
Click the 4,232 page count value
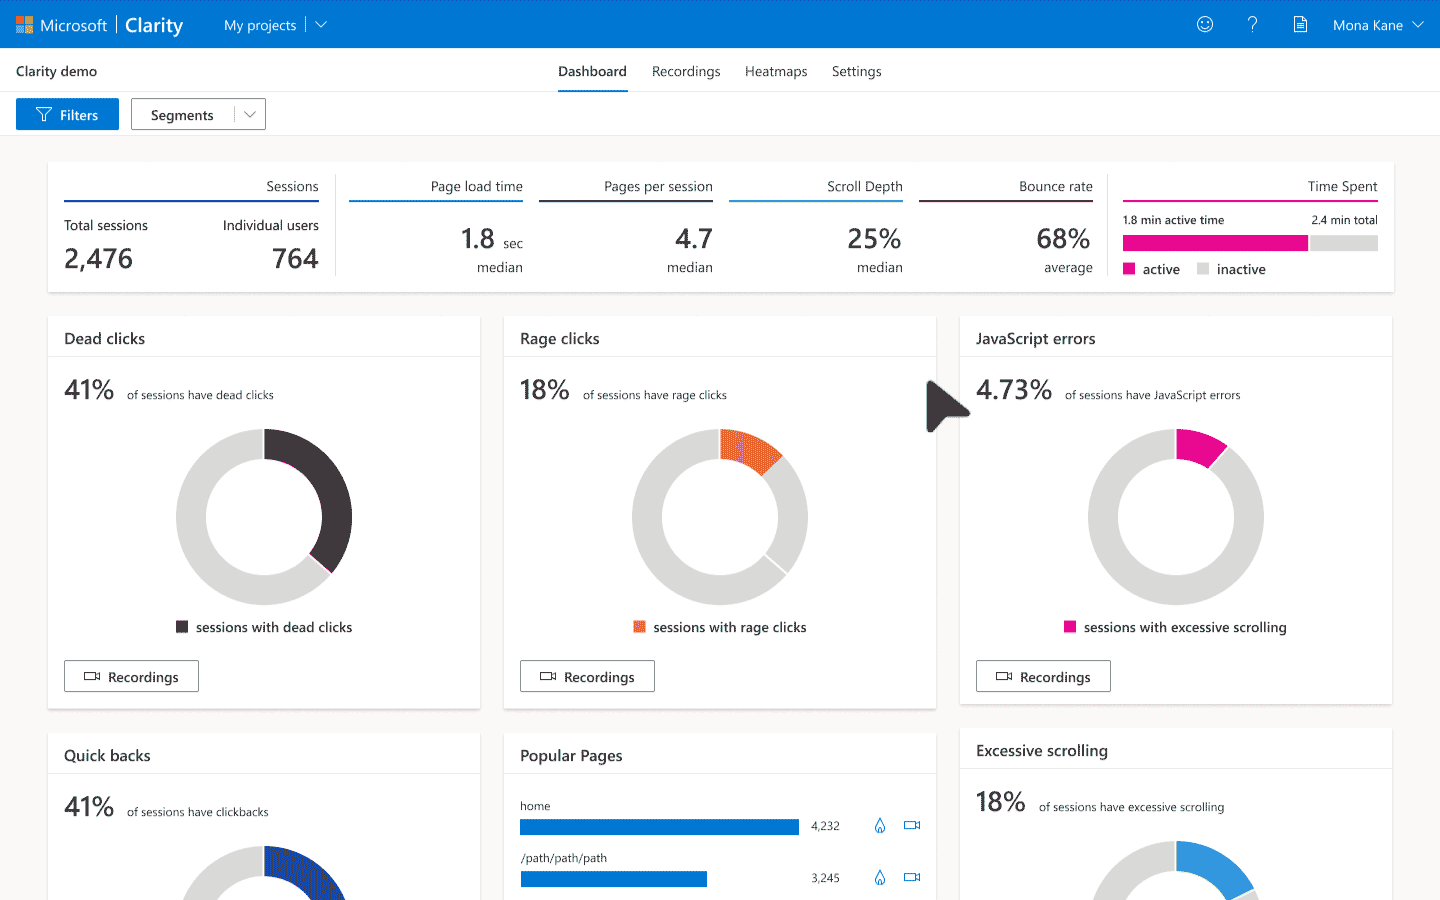[x=825, y=826]
